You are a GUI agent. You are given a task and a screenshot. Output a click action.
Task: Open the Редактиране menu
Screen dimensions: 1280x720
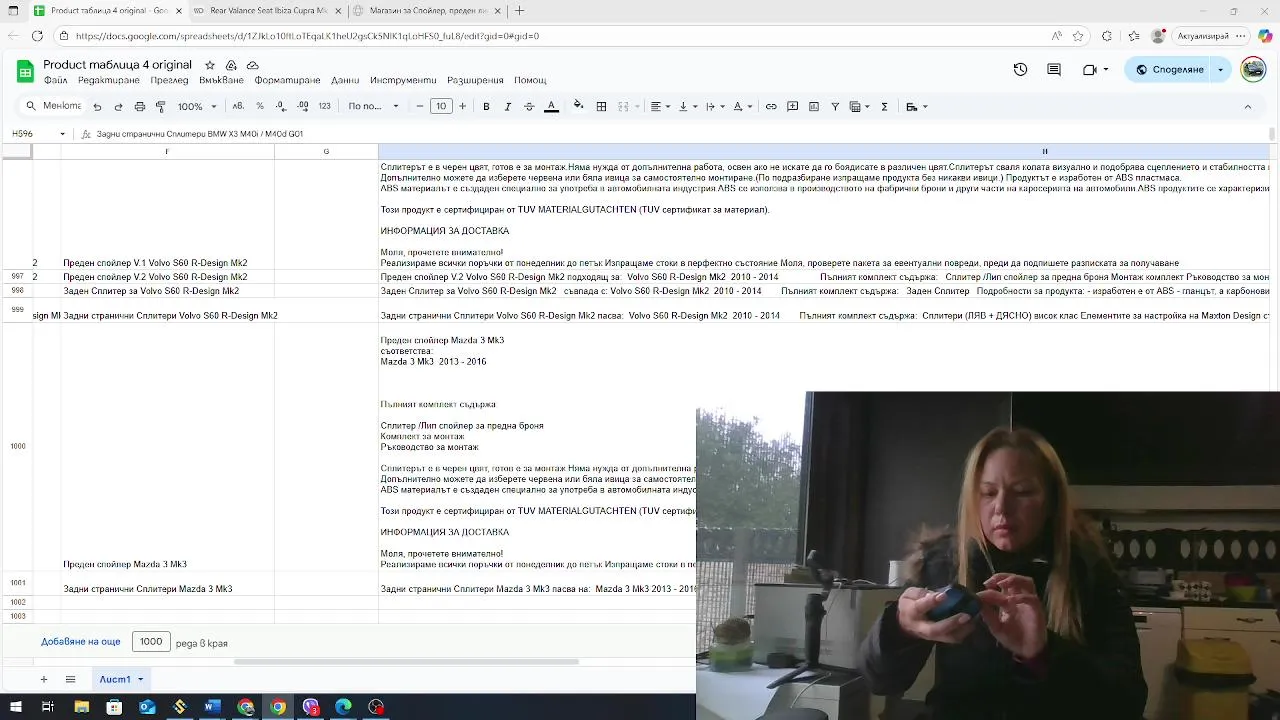point(109,80)
